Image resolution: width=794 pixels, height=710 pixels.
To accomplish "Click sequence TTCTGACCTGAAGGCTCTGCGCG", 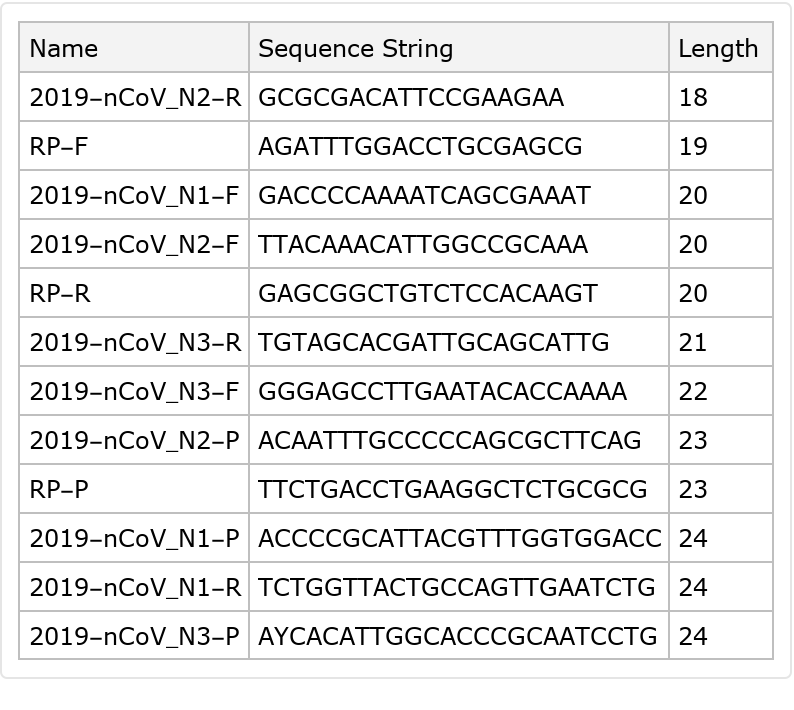I will [452, 490].
